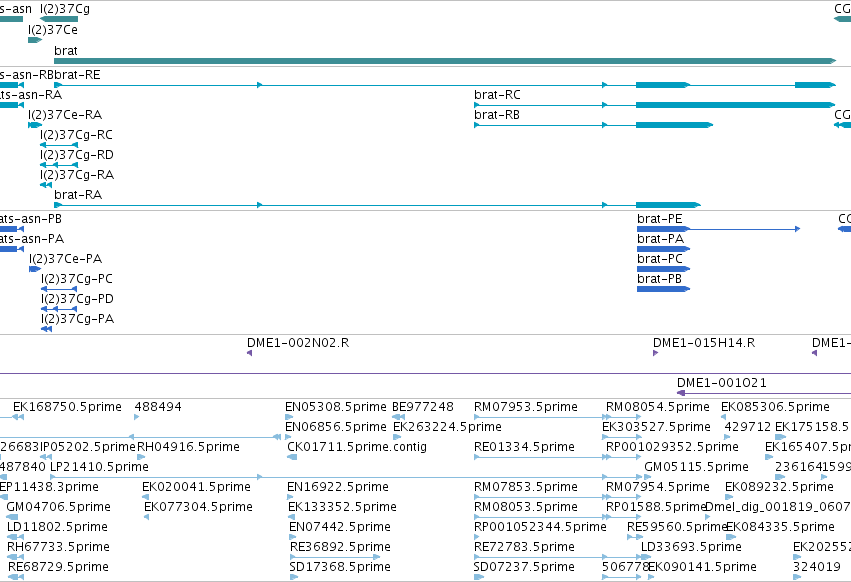Select EST EK085306.5prime
The width and height of the screenshot is (851, 582).
coord(775,407)
